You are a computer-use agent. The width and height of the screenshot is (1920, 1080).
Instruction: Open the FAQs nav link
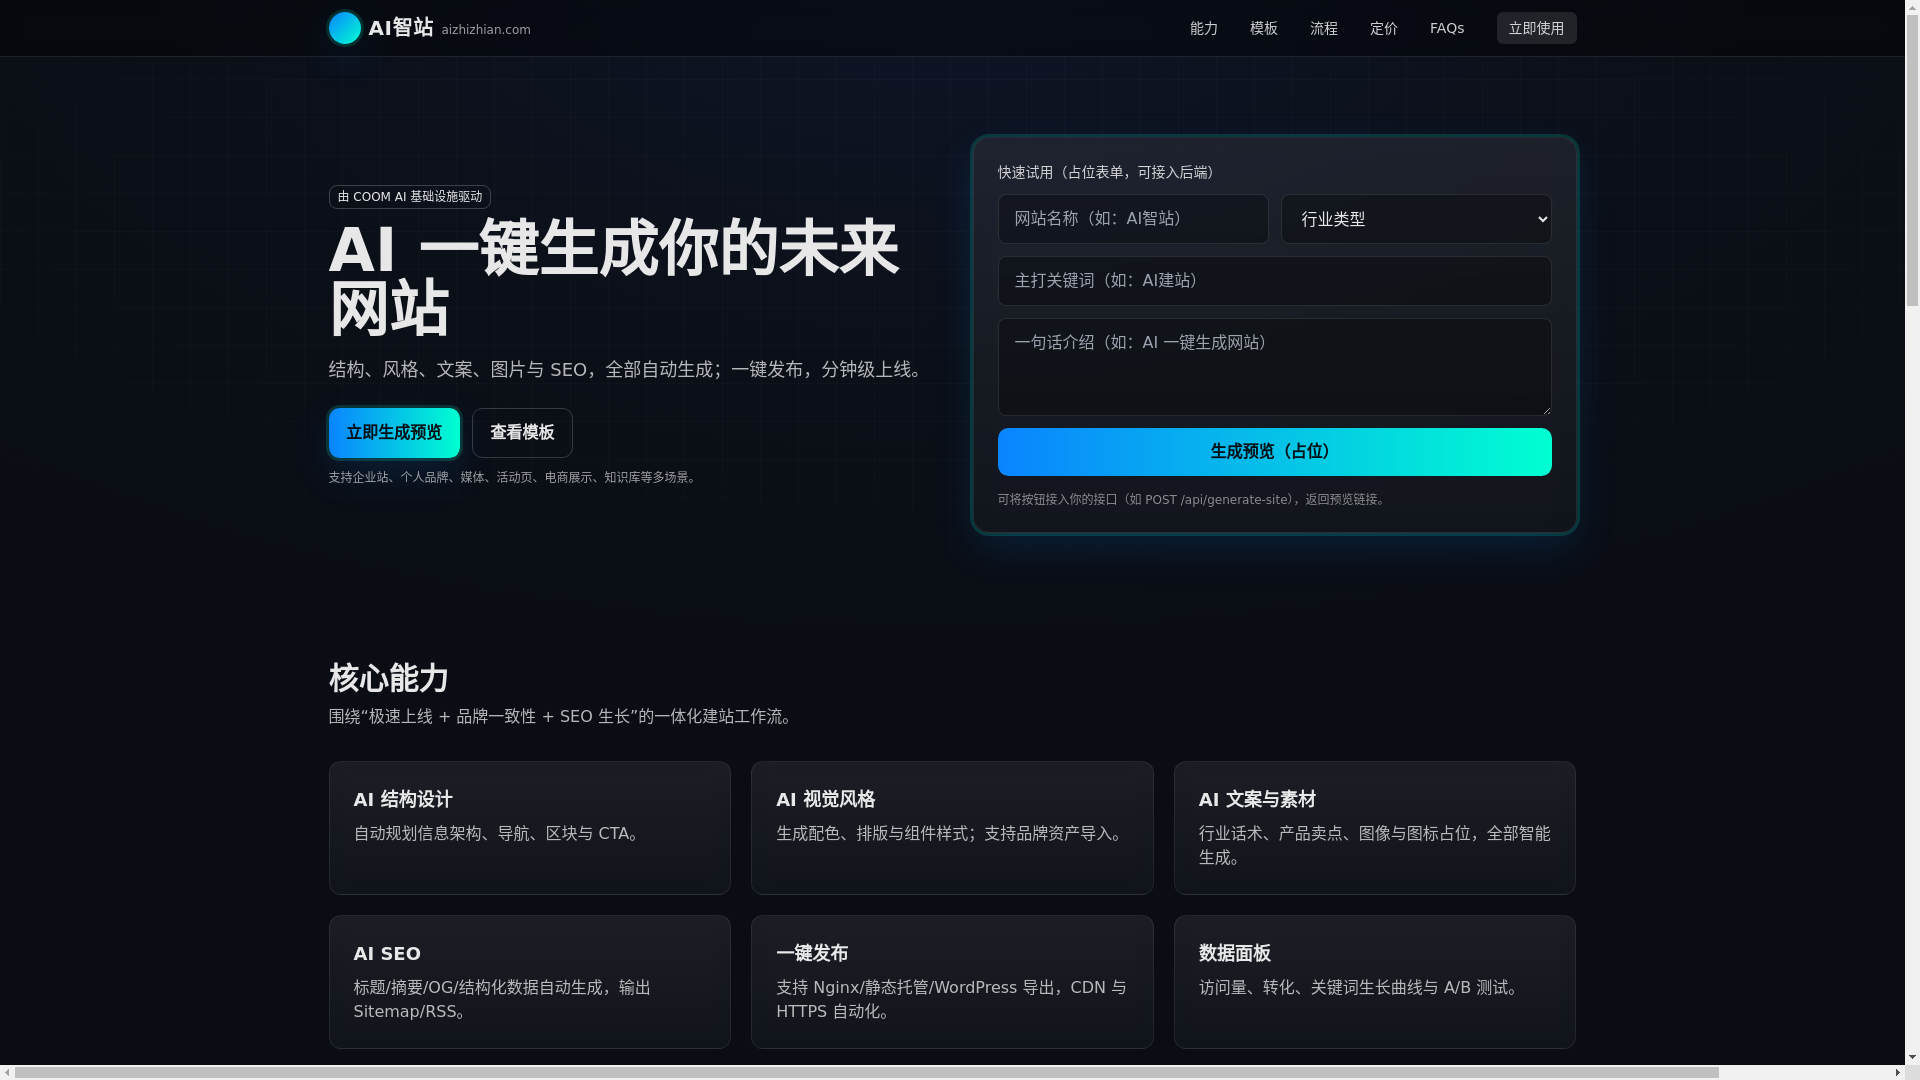tap(1446, 28)
